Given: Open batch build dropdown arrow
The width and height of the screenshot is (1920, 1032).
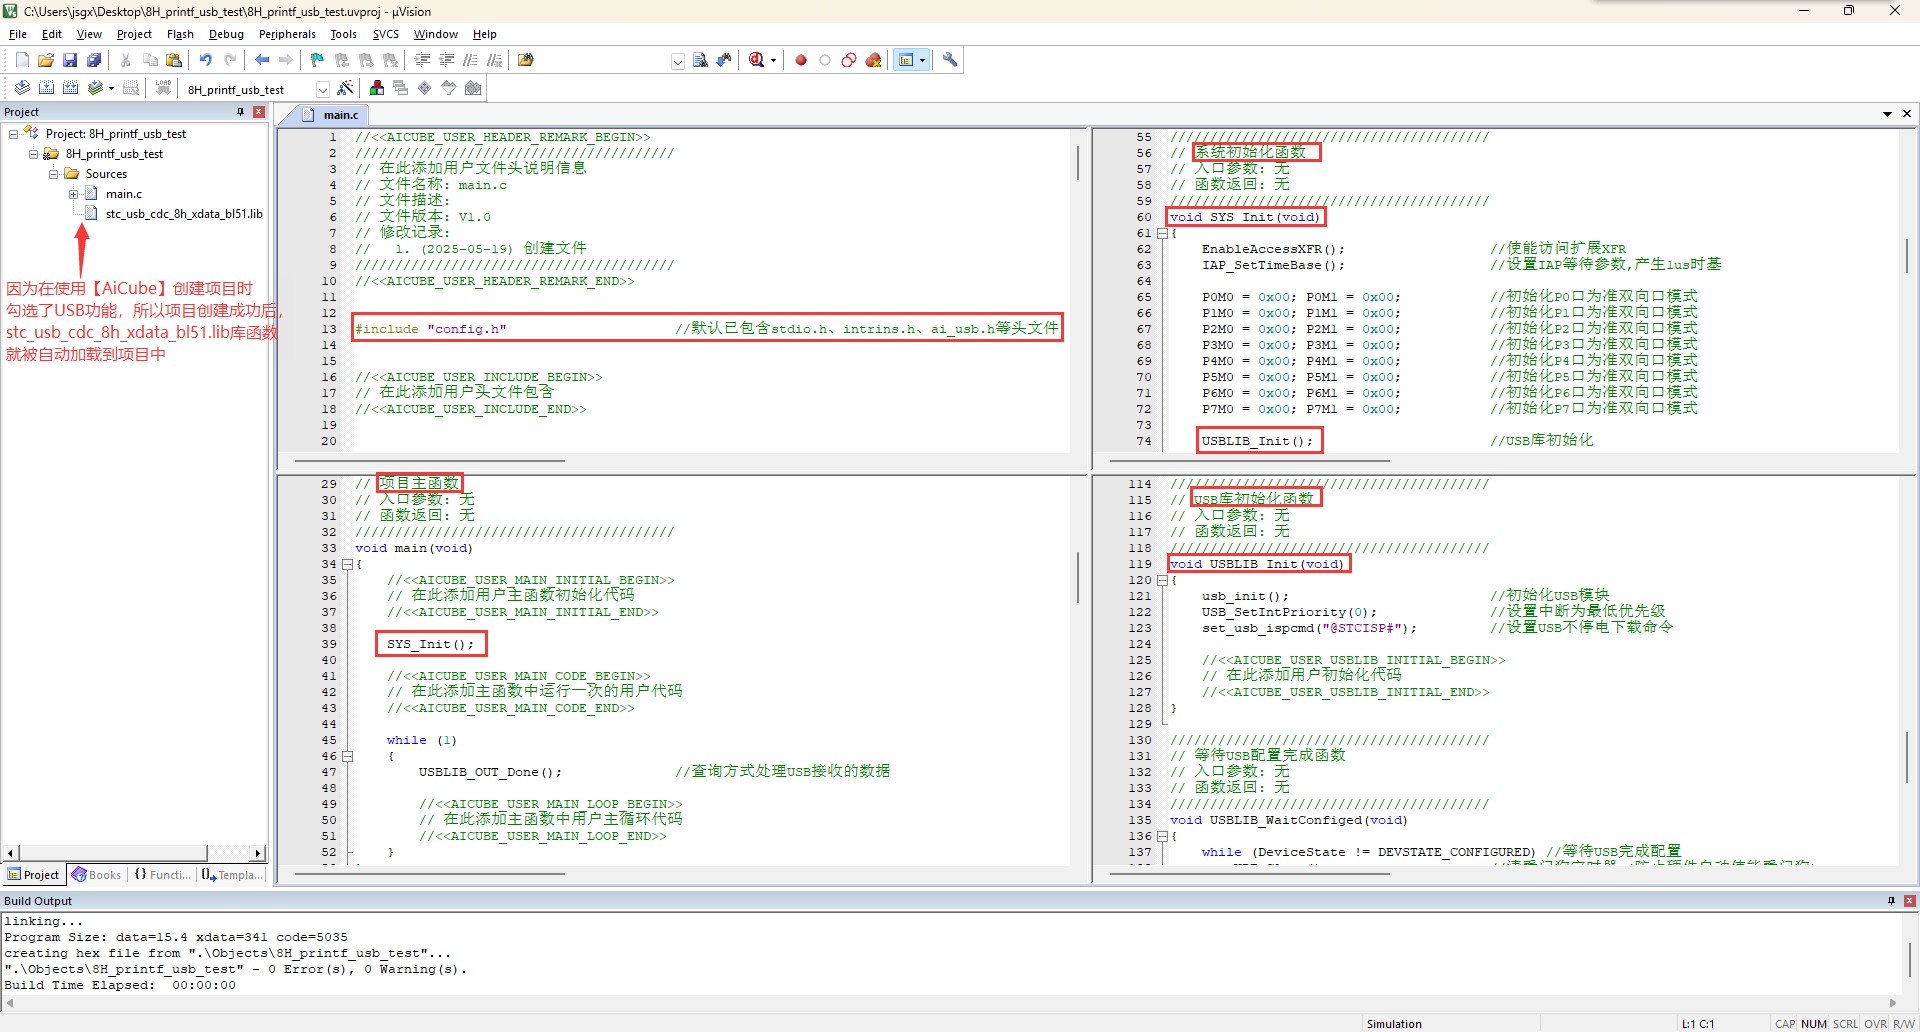Looking at the screenshot, I should point(111,88).
